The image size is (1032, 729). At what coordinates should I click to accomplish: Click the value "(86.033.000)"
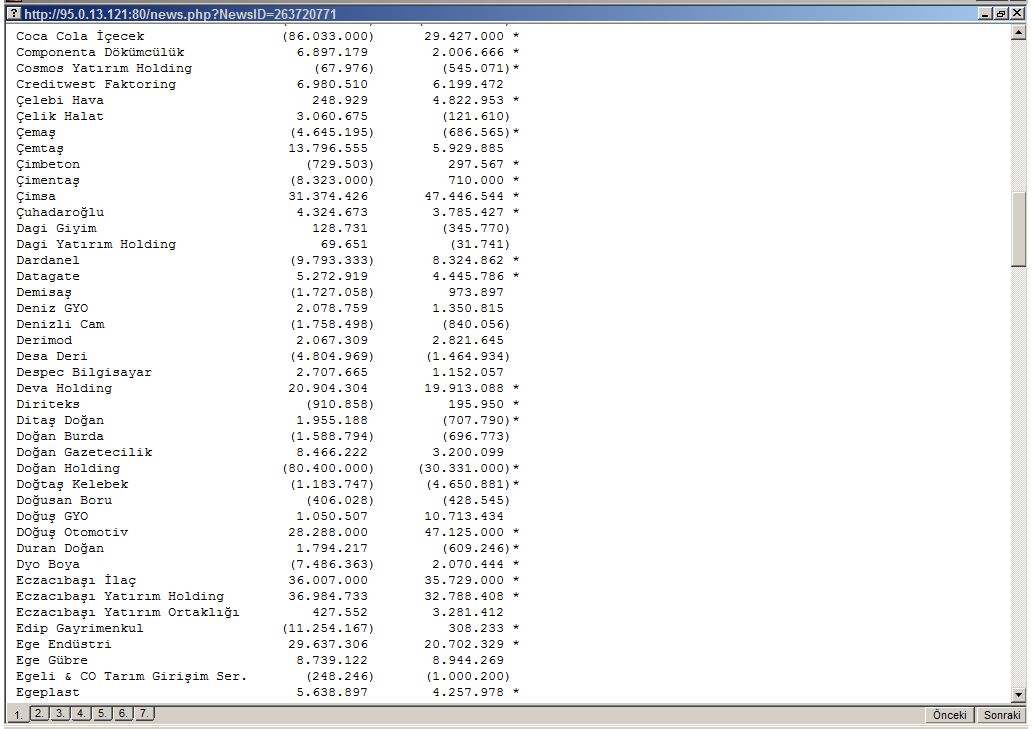click(328, 36)
